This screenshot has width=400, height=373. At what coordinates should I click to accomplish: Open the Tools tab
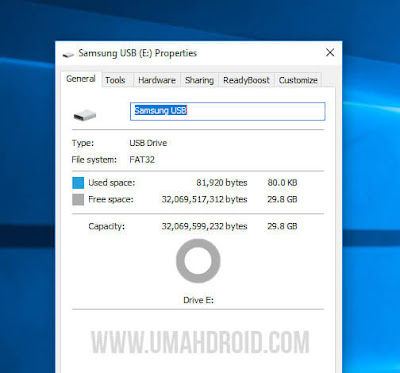(115, 80)
